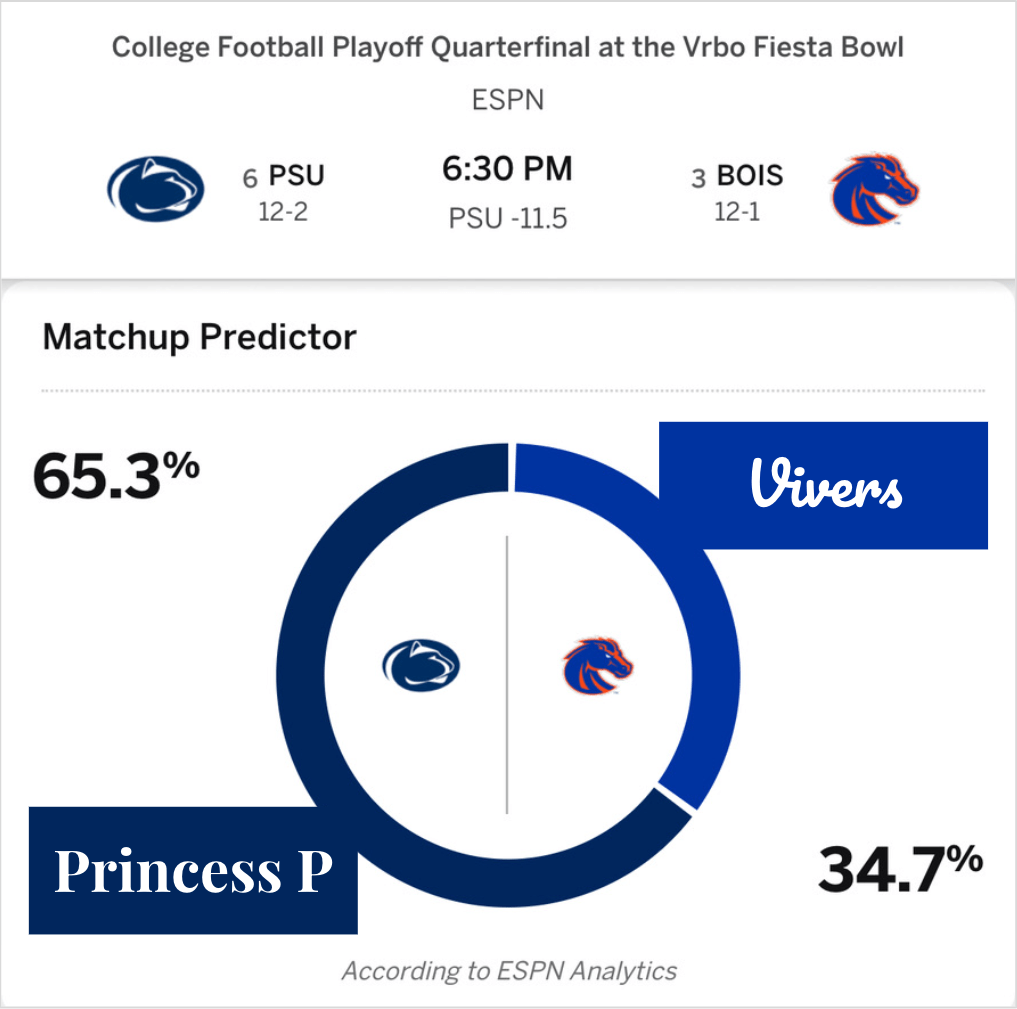Click the Penn State logo in the header
The image size is (1017, 1009).
click(x=156, y=189)
